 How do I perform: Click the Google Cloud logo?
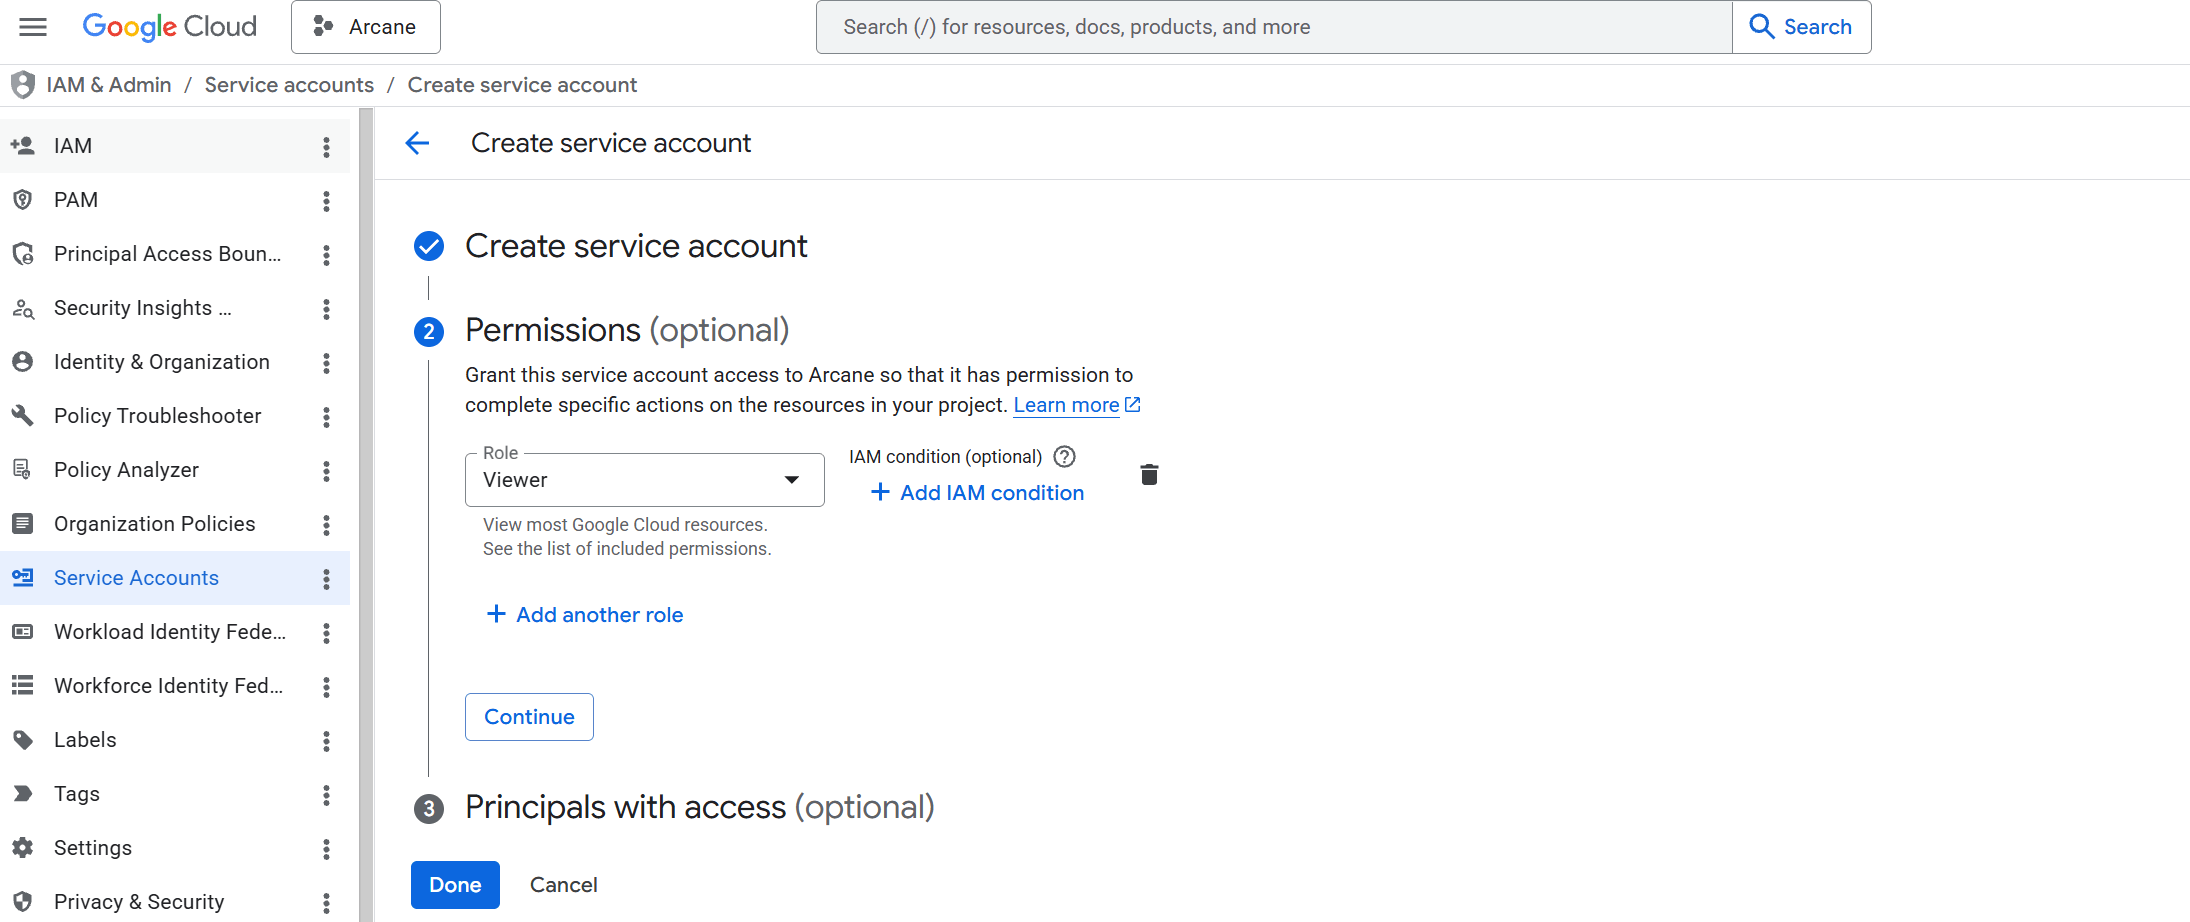click(169, 27)
